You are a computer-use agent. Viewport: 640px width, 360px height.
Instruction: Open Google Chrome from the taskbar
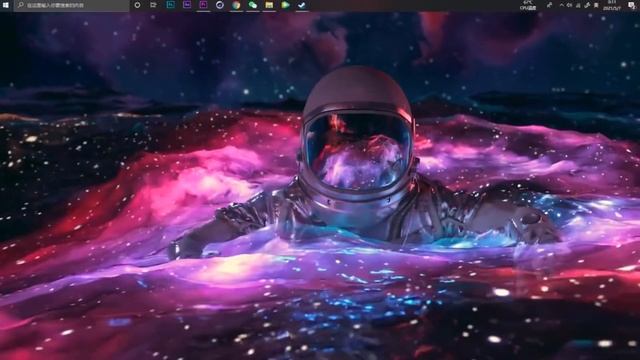tap(236, 5)
